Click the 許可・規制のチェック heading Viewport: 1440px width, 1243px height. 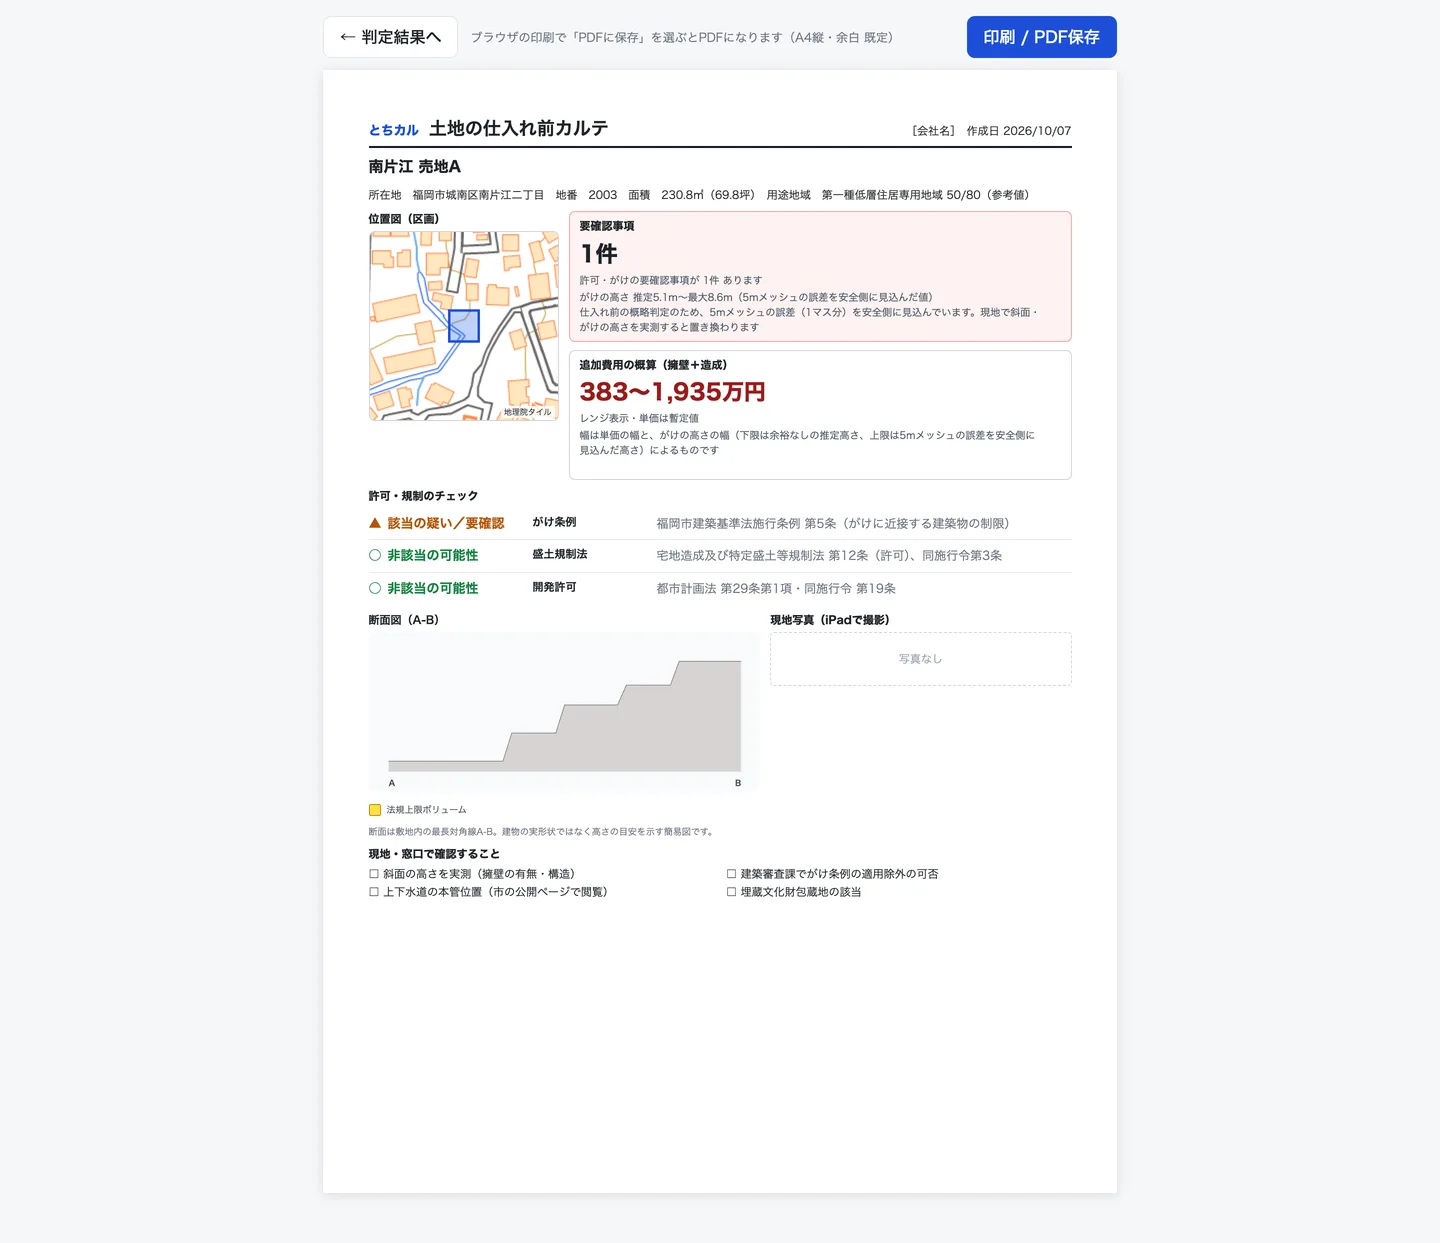pos(423,496)
